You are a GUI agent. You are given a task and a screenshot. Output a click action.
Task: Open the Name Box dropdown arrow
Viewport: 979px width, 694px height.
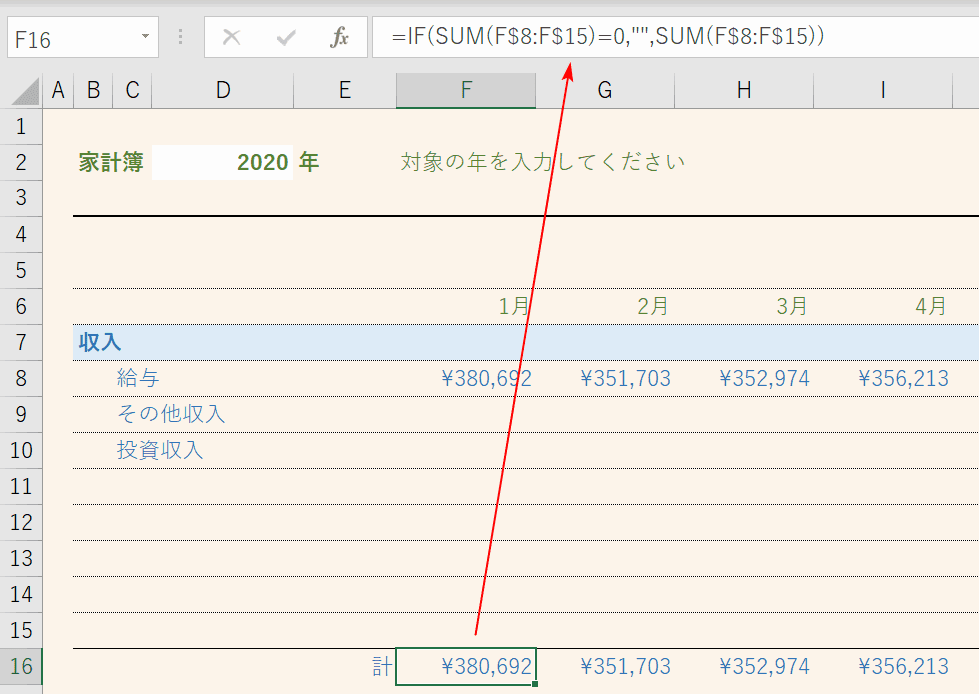click(145, 37)
